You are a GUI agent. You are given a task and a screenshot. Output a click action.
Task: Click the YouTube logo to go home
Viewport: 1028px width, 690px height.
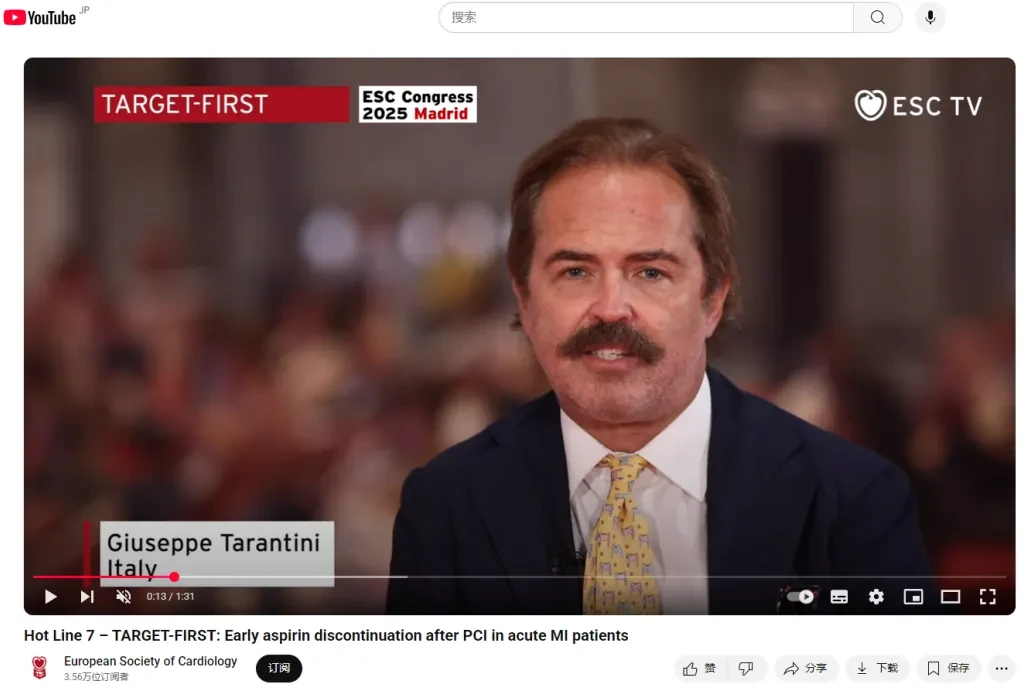[40, 17]
